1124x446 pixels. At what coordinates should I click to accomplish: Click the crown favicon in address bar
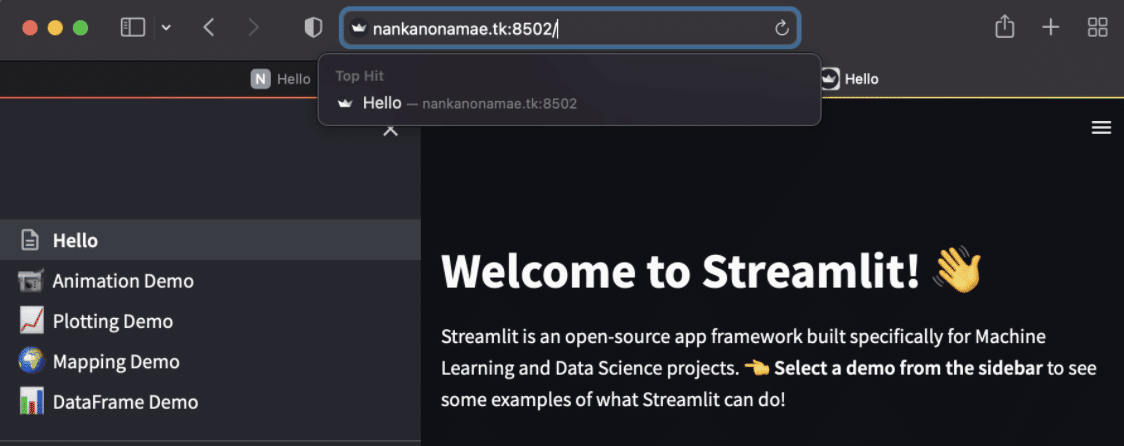pos(359,29)
